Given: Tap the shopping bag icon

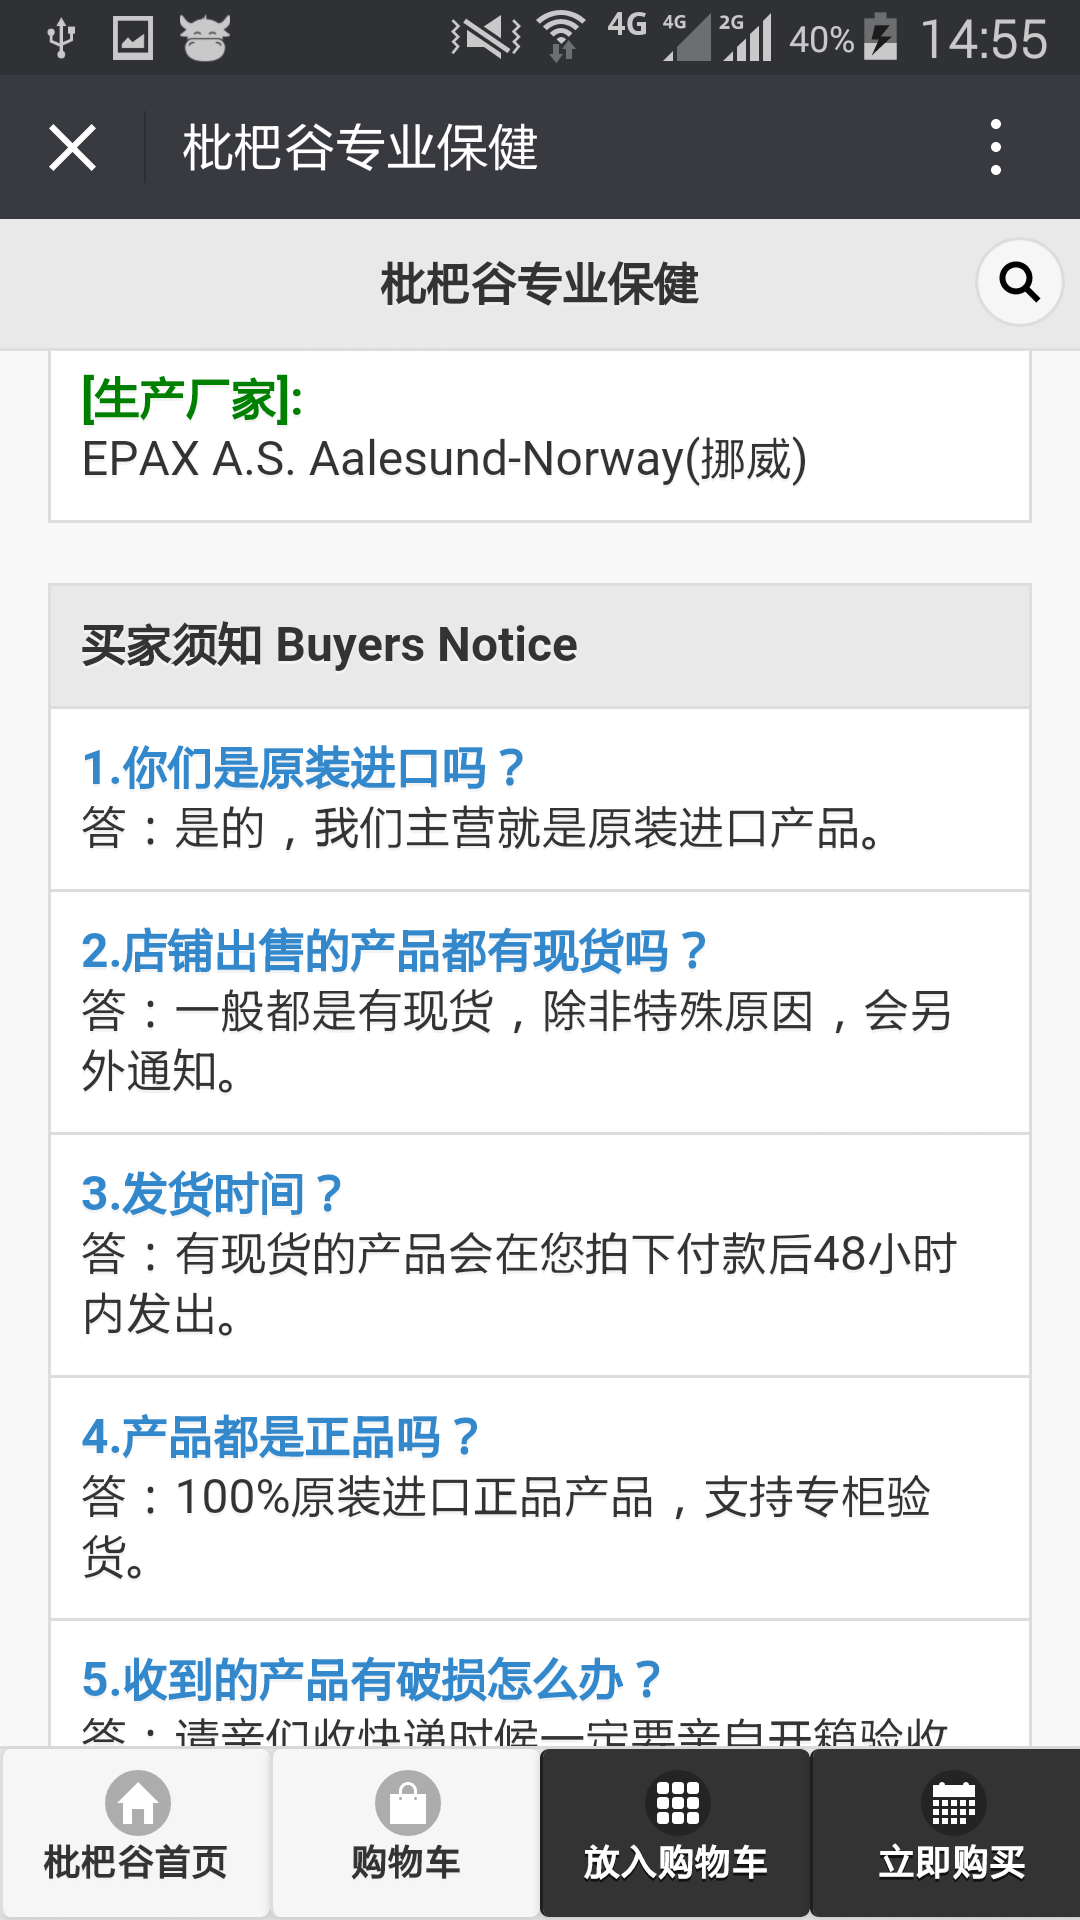Looking at the screenshot, I should coord(407,1803).
